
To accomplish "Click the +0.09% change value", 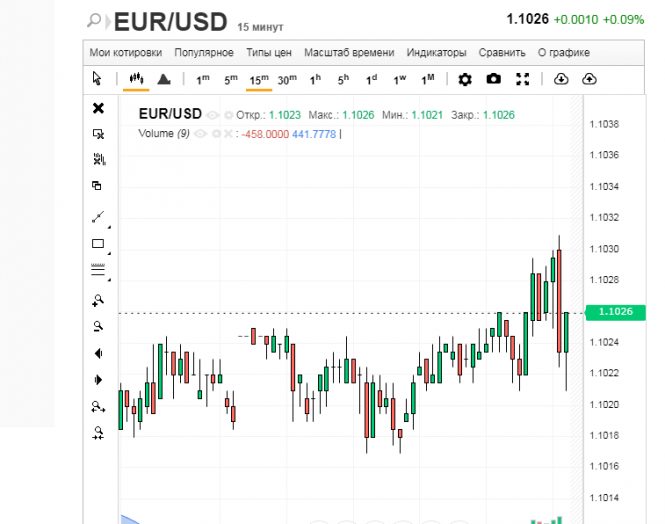I will tap(623, 20).
